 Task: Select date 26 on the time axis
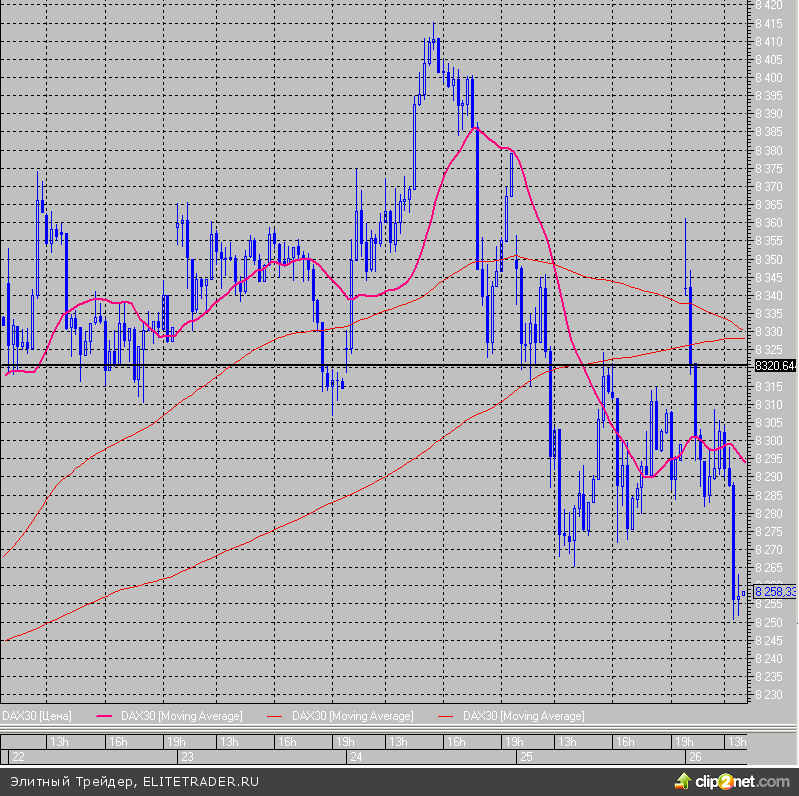pos(695,758)
